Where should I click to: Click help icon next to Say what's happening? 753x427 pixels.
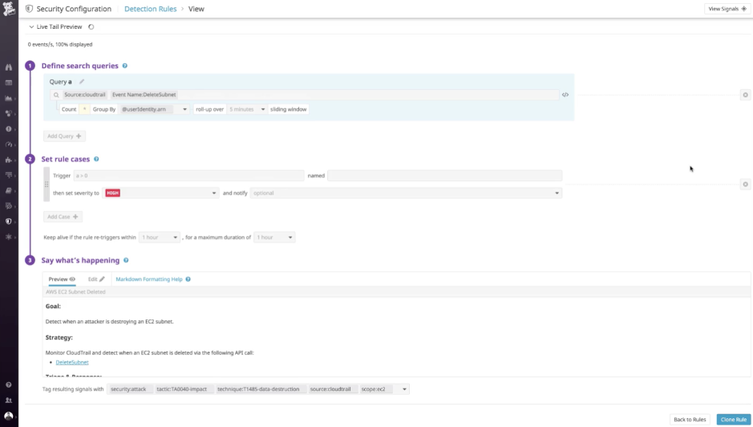pyautogui.click(x=126, y=260)
